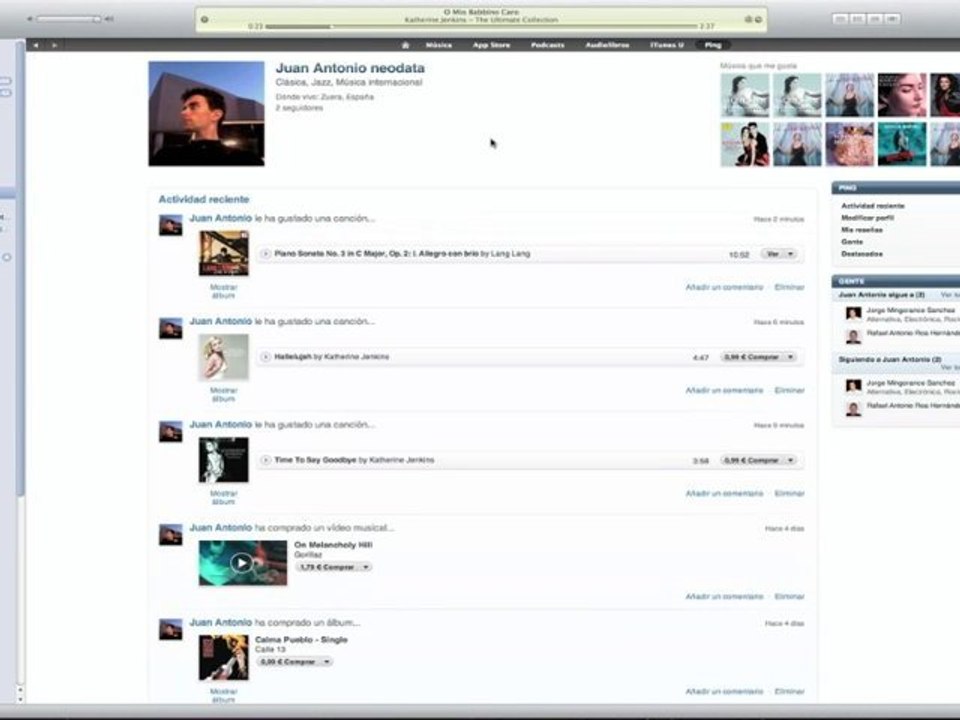960x720 pixels.
Task: Adjust the volume slider
Action: [68, 19]
